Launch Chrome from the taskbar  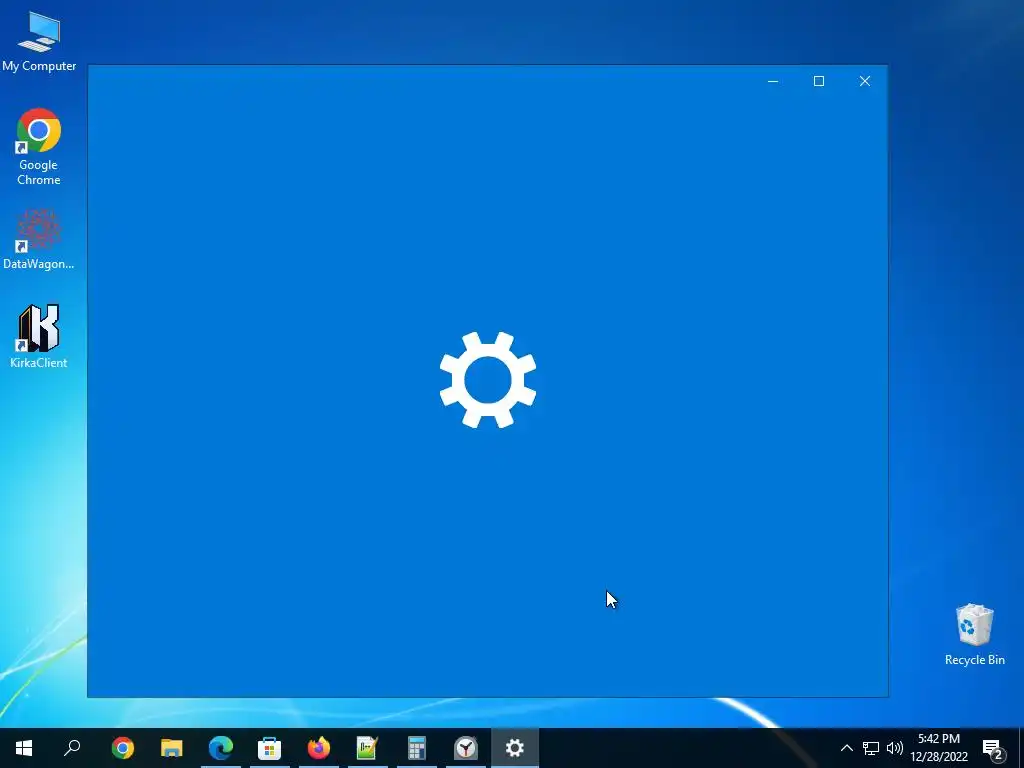[122, 748]
